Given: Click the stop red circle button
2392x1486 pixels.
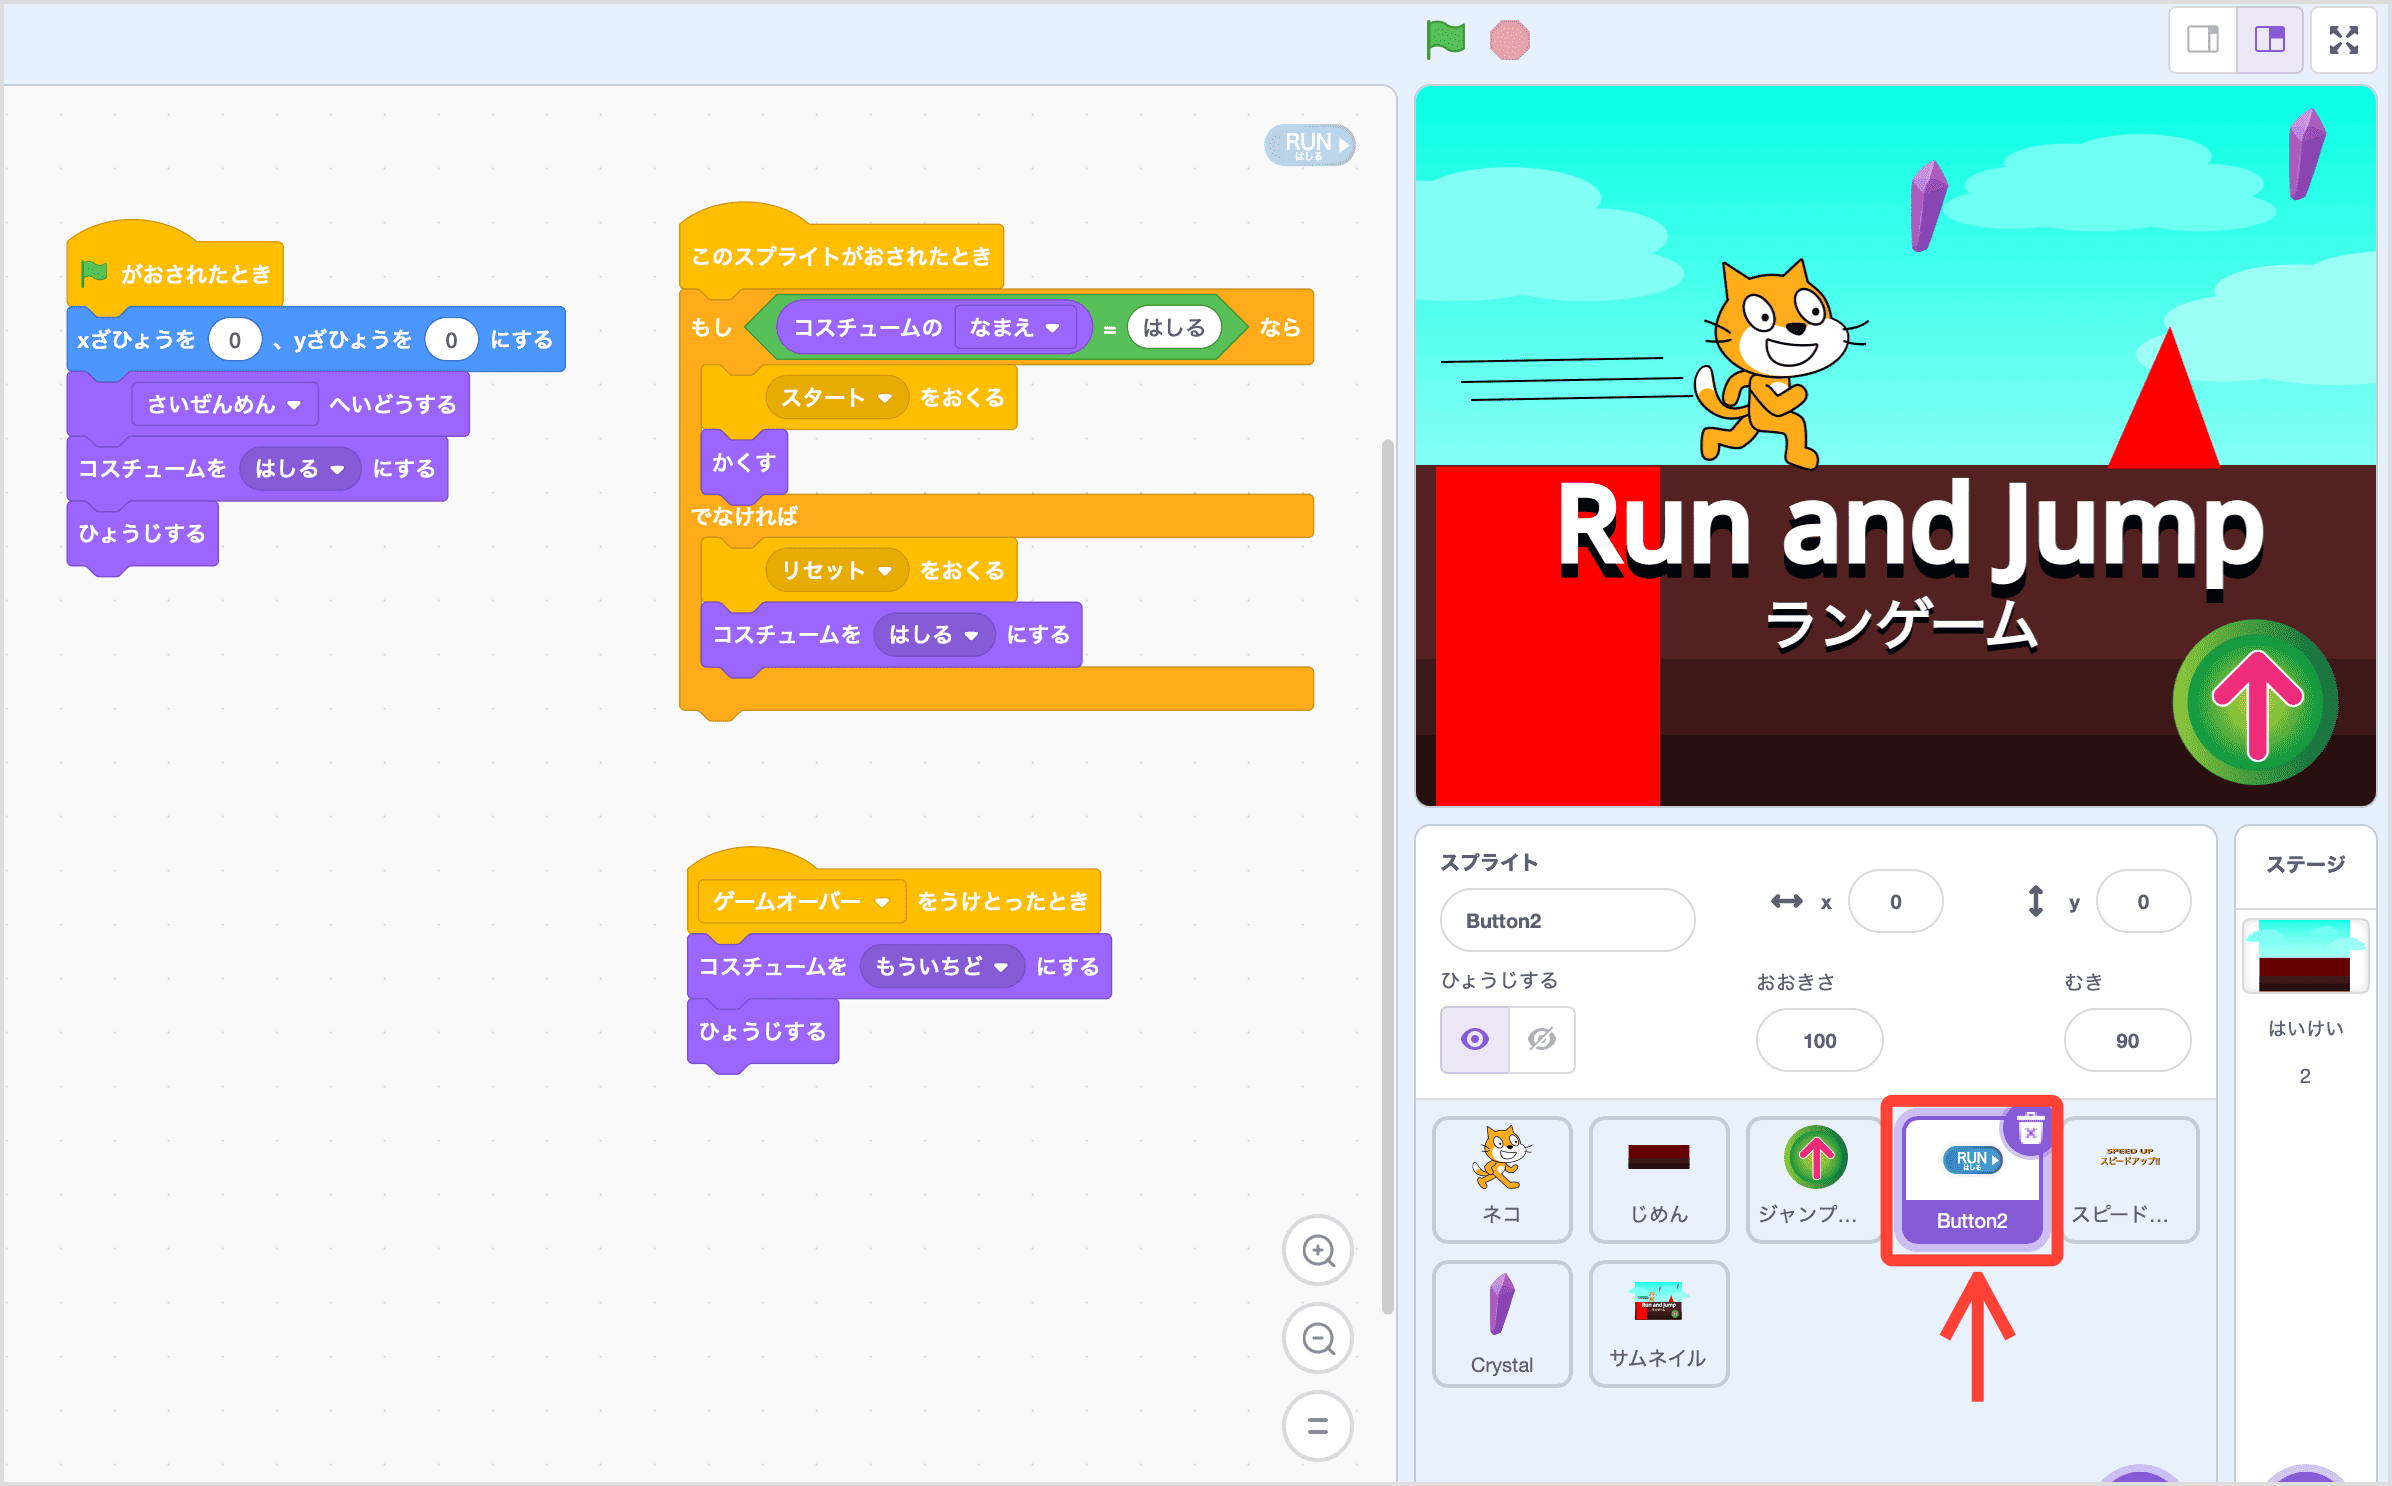Looking at the screenshot, I should (x=1509, y=39).
